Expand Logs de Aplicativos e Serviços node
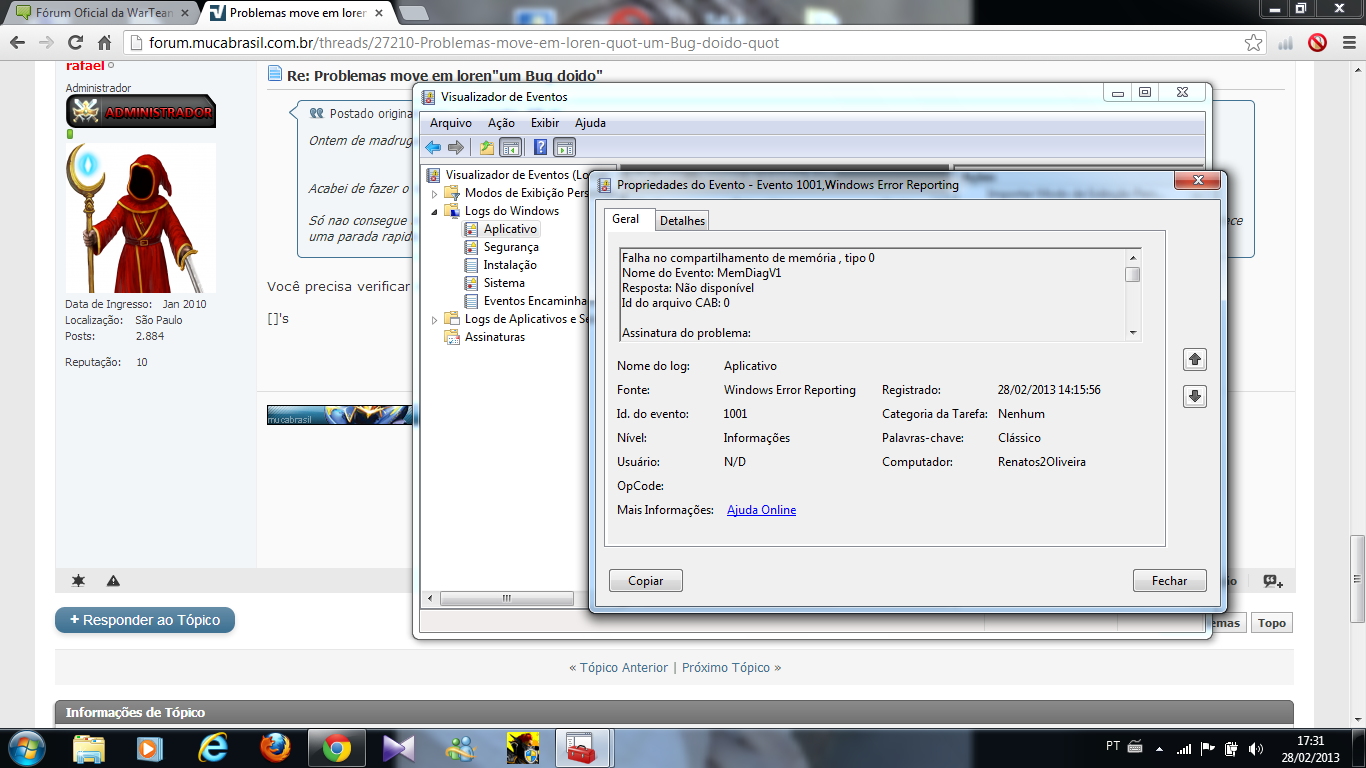The width and height of the screenshot is (1366, 768). (x=435, y=319)
